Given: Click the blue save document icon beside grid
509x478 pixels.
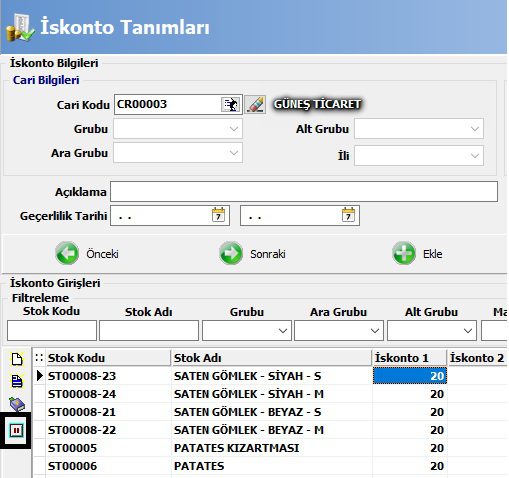Looking at the screenshot, I should point(17,381).
